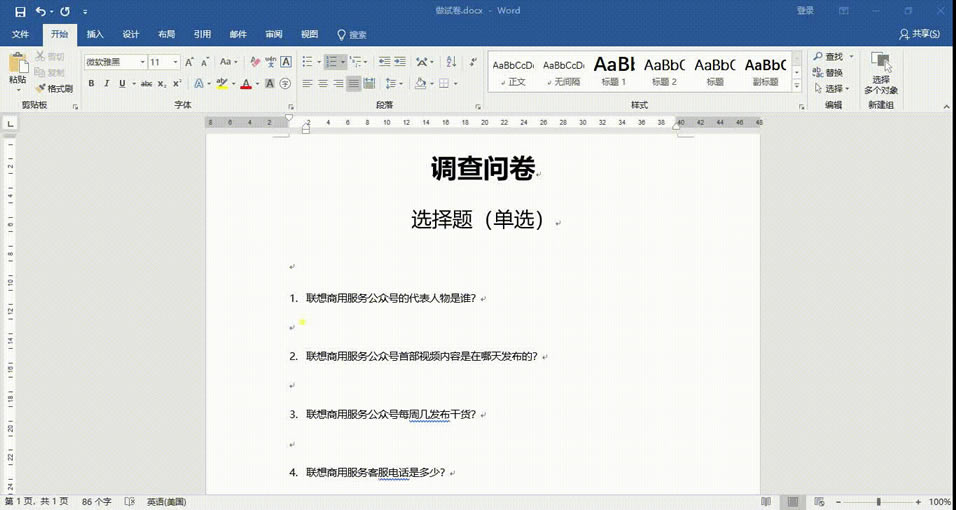Image resolution: width=956 pixels, height=510 pixels.
Task: Click the Cut (剪切) scissors icon
Action: pos(40,57)
